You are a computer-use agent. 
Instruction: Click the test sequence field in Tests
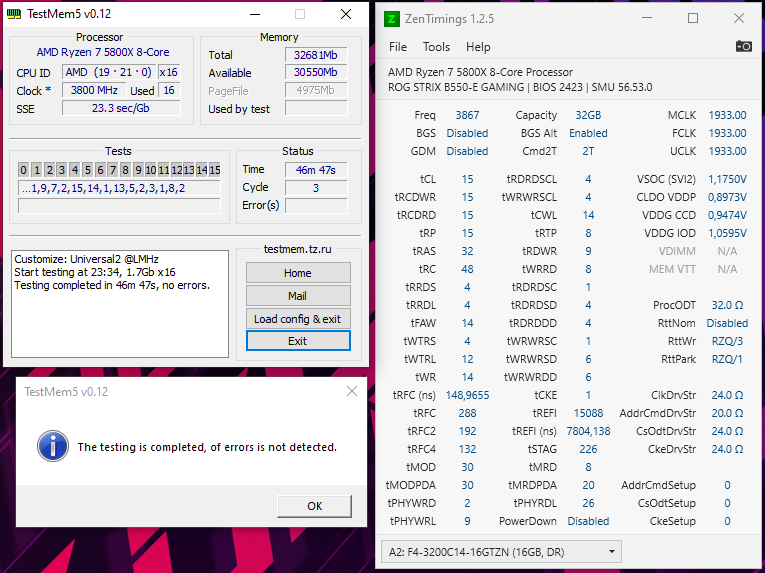tap(119, 188)
